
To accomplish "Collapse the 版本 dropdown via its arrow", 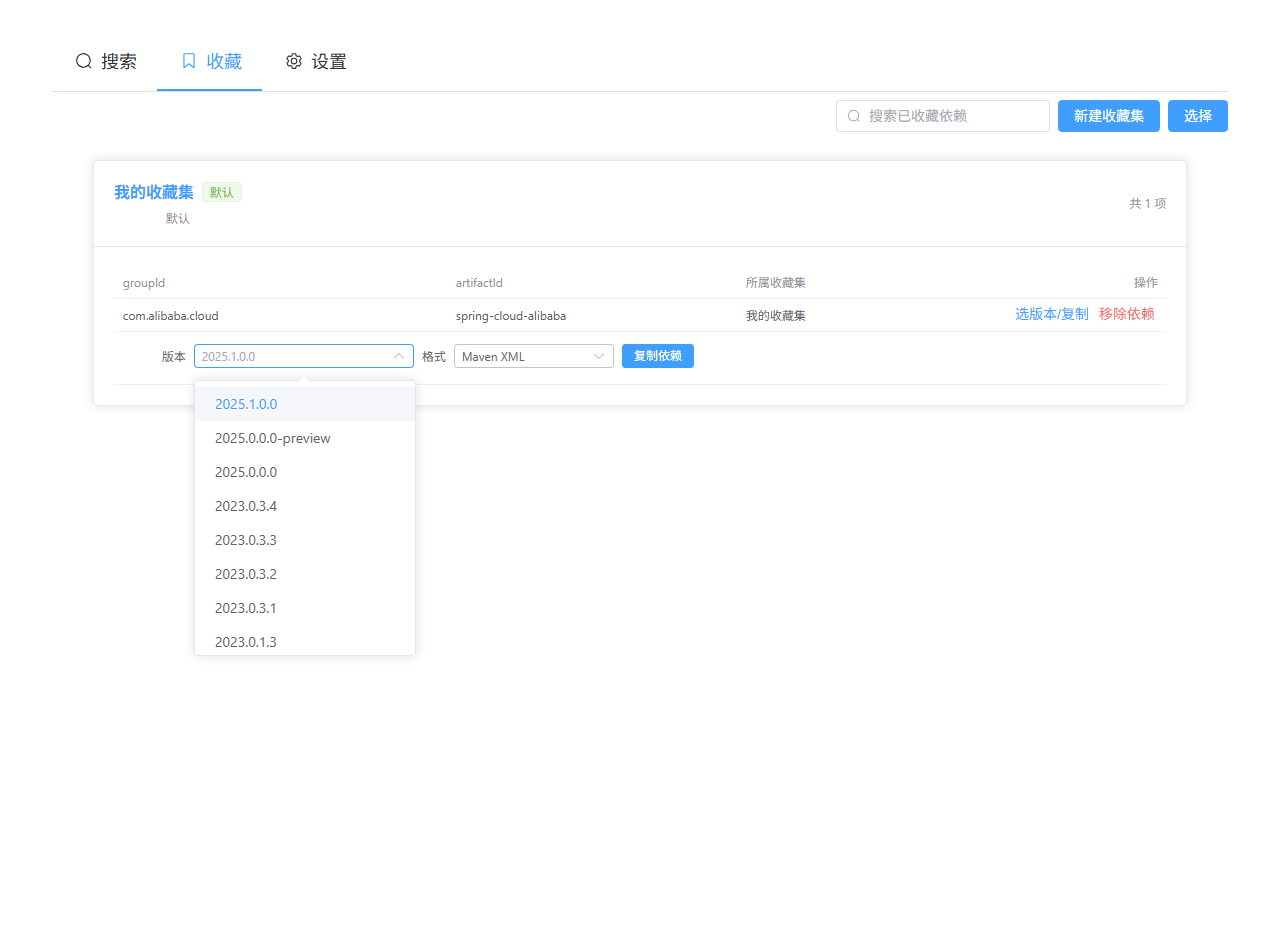I will [x=399, y=356].
